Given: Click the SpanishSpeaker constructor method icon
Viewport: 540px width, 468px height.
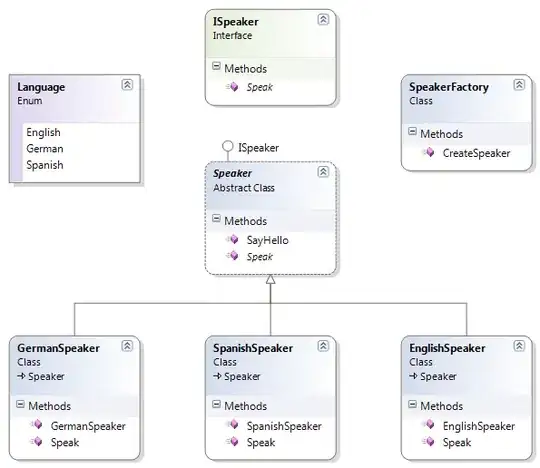Looking at the screenshot, I should 232,425.
